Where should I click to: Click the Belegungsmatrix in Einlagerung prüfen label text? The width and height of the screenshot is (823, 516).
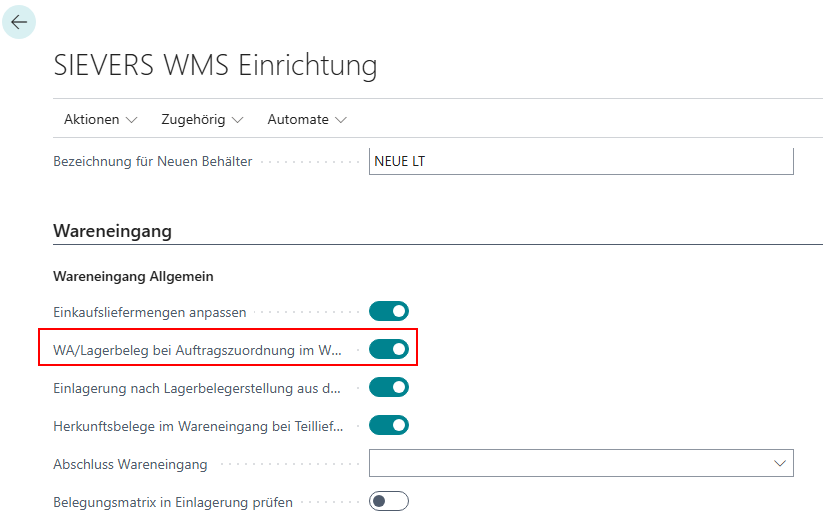point(172,502)
